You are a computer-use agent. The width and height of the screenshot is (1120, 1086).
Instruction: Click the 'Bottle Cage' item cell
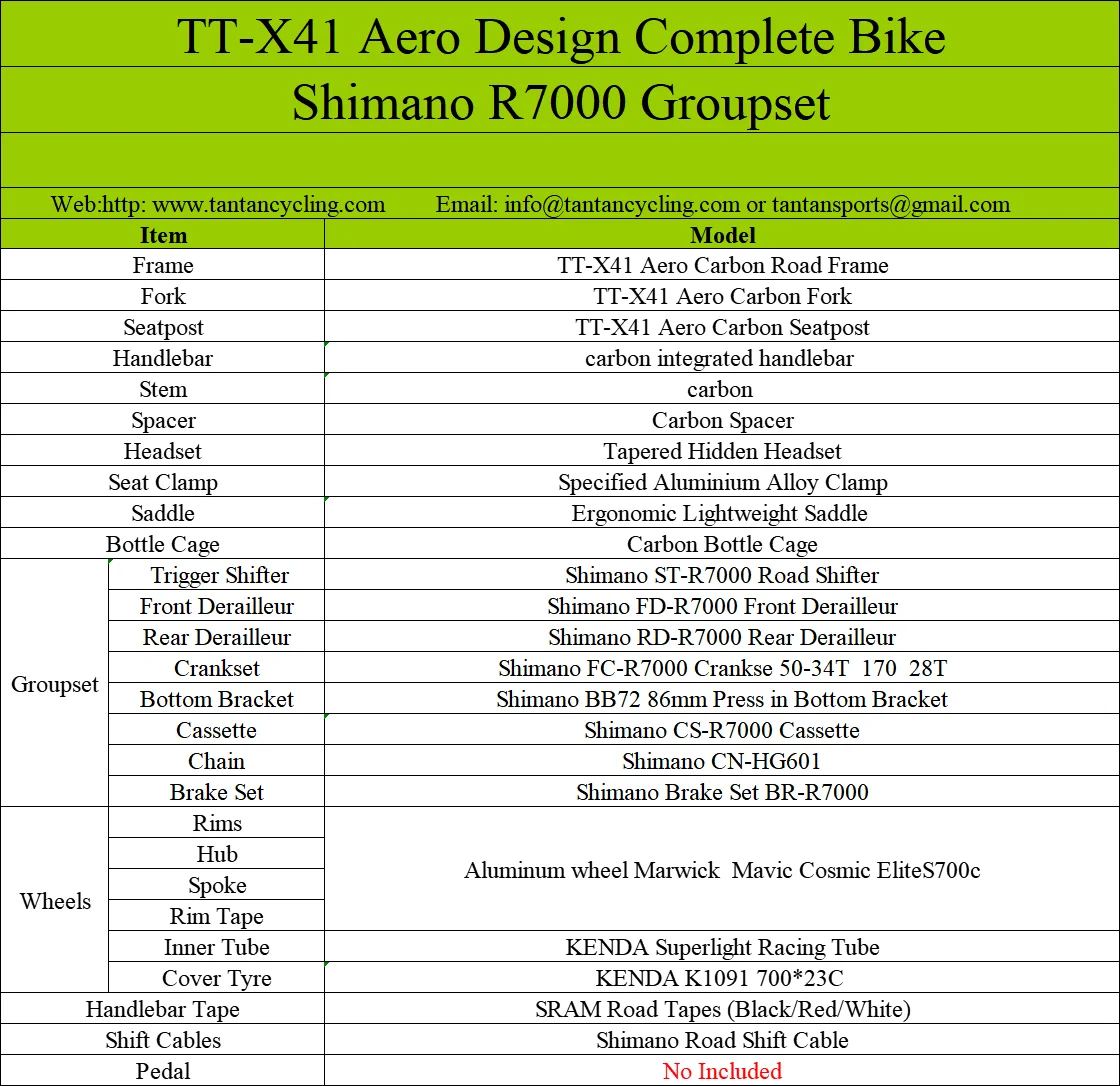(162, 544)
